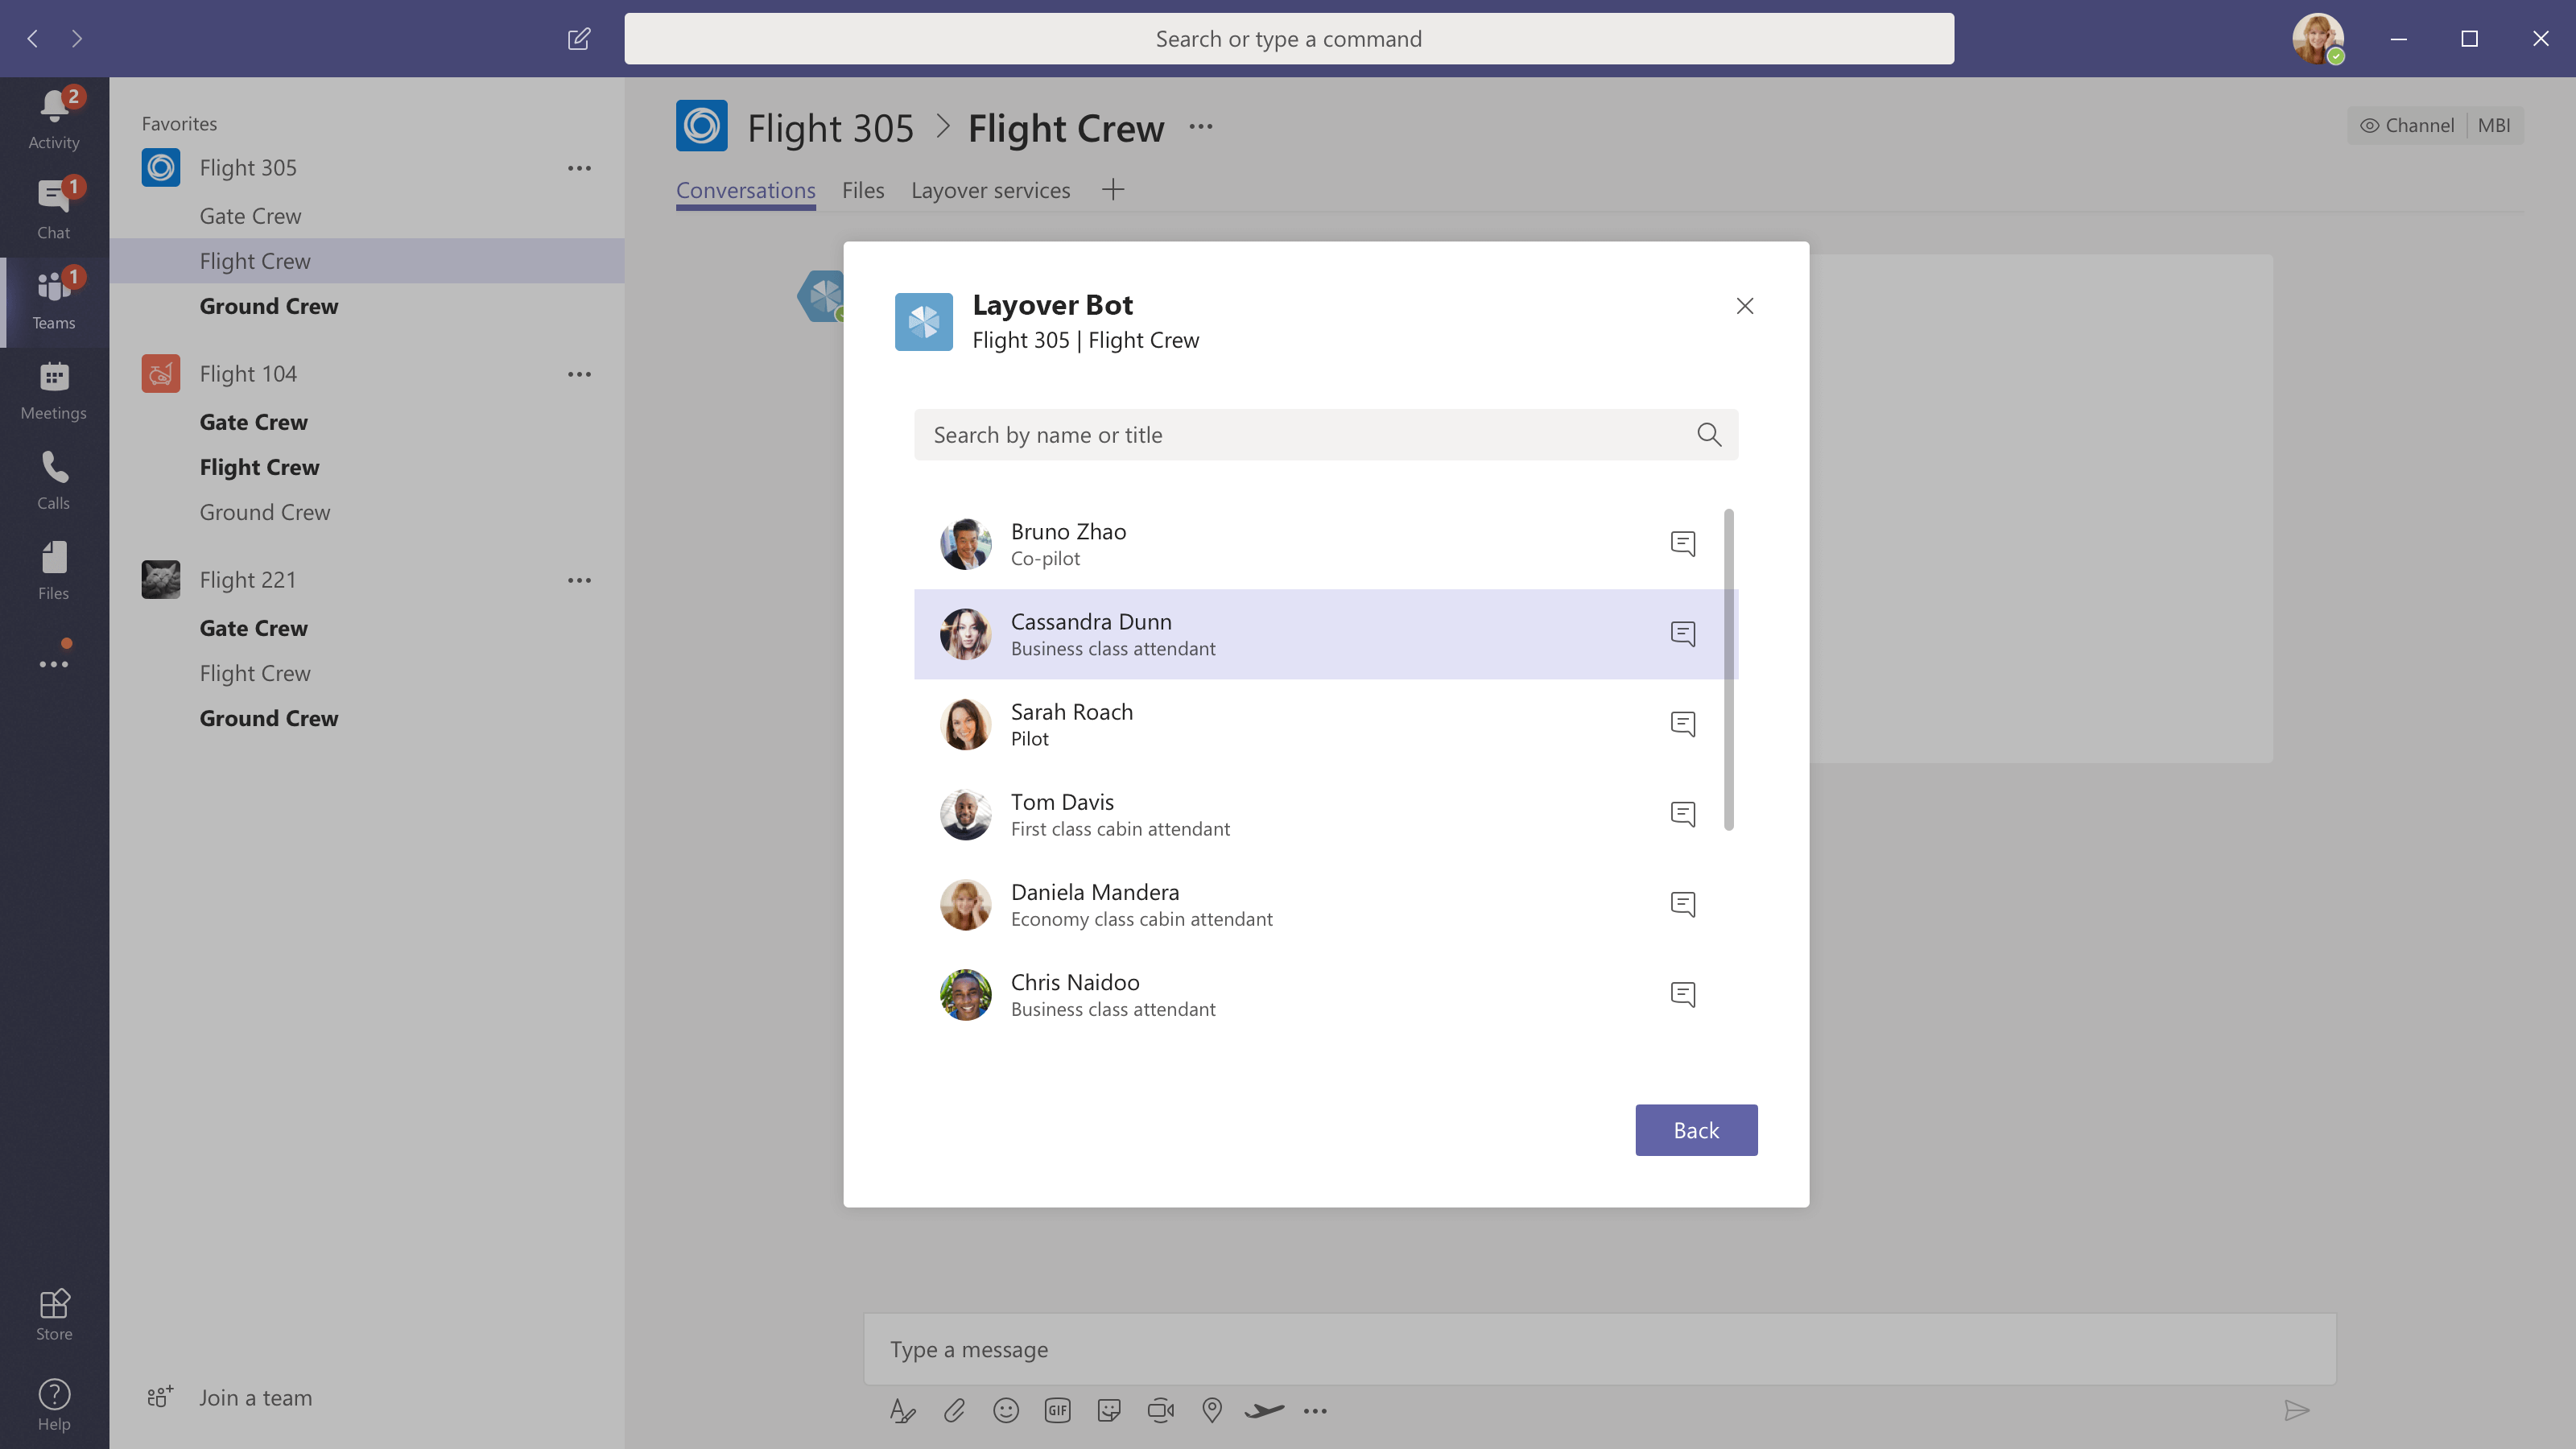Click the Channel visibility button

pyautogui.click(x=2406, y=125)
